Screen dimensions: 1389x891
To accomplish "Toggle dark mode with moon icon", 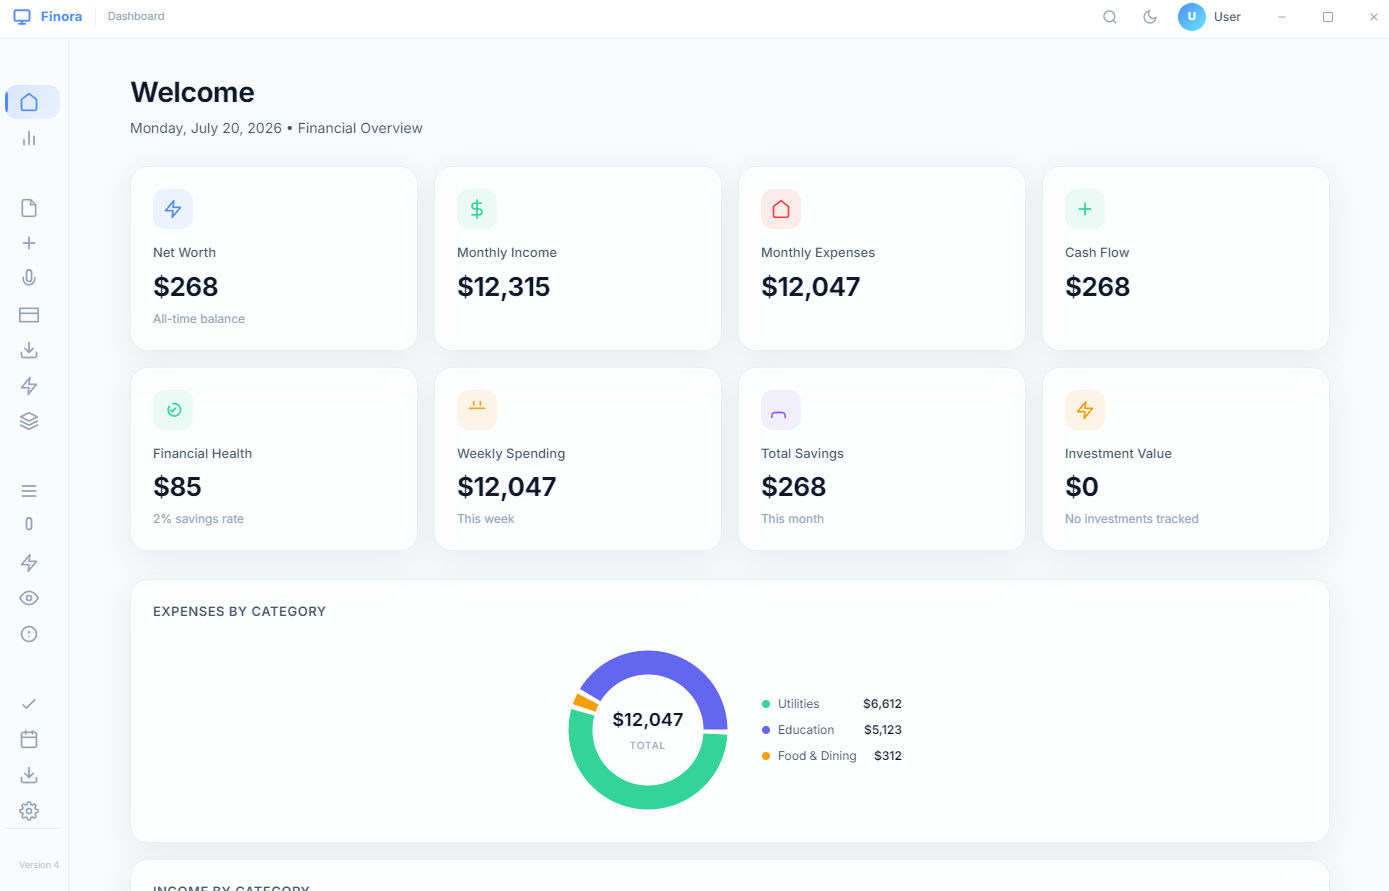I will click(x=1150, y=17).
